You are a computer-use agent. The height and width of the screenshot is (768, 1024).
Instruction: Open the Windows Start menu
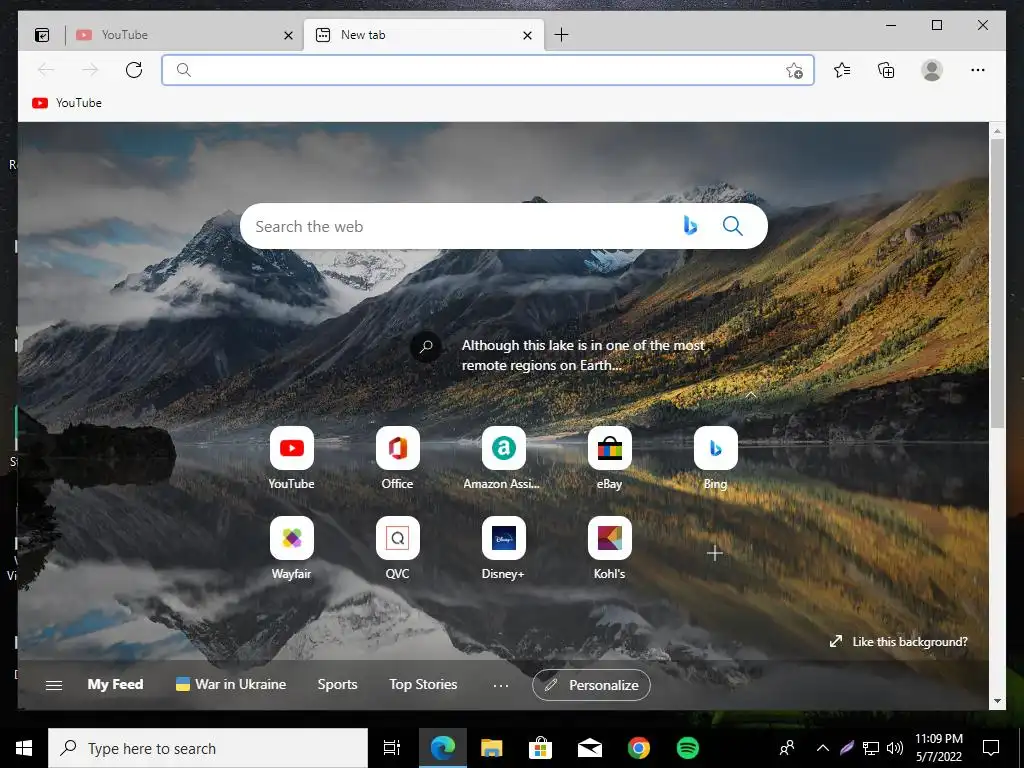point(24,748)
